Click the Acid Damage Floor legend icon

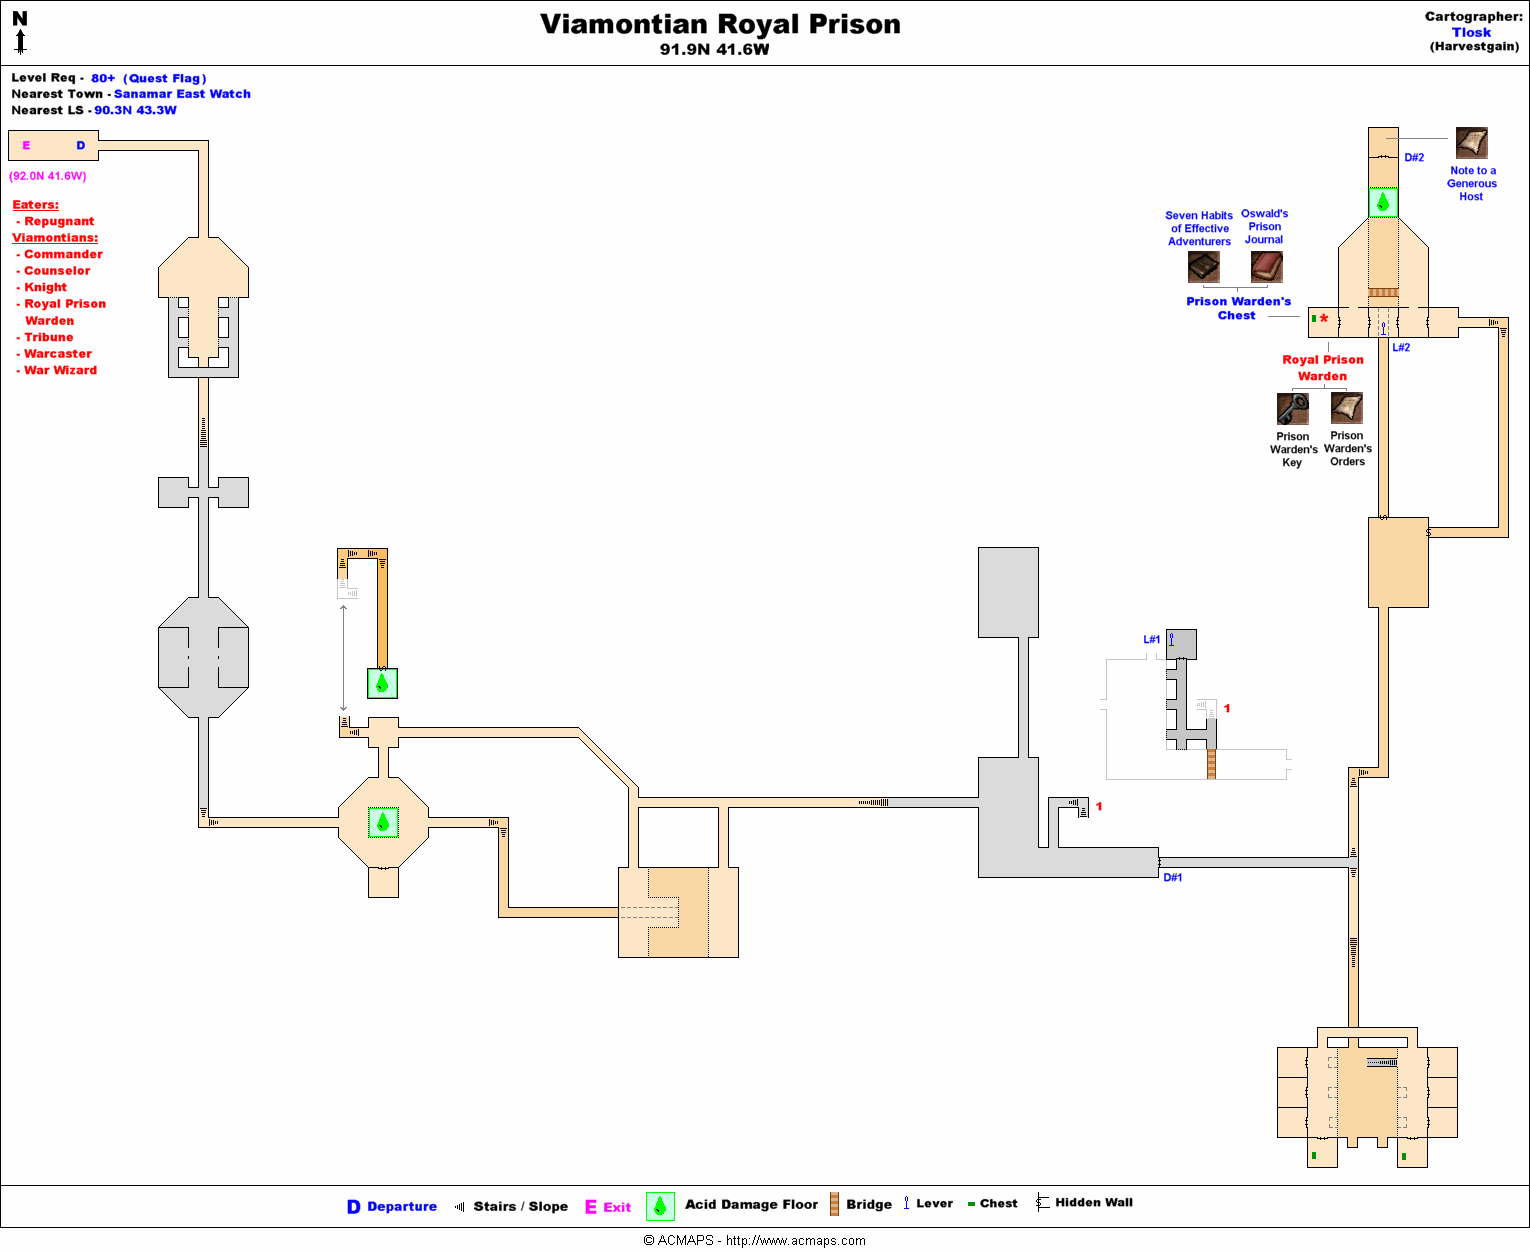pos(660,1206)
